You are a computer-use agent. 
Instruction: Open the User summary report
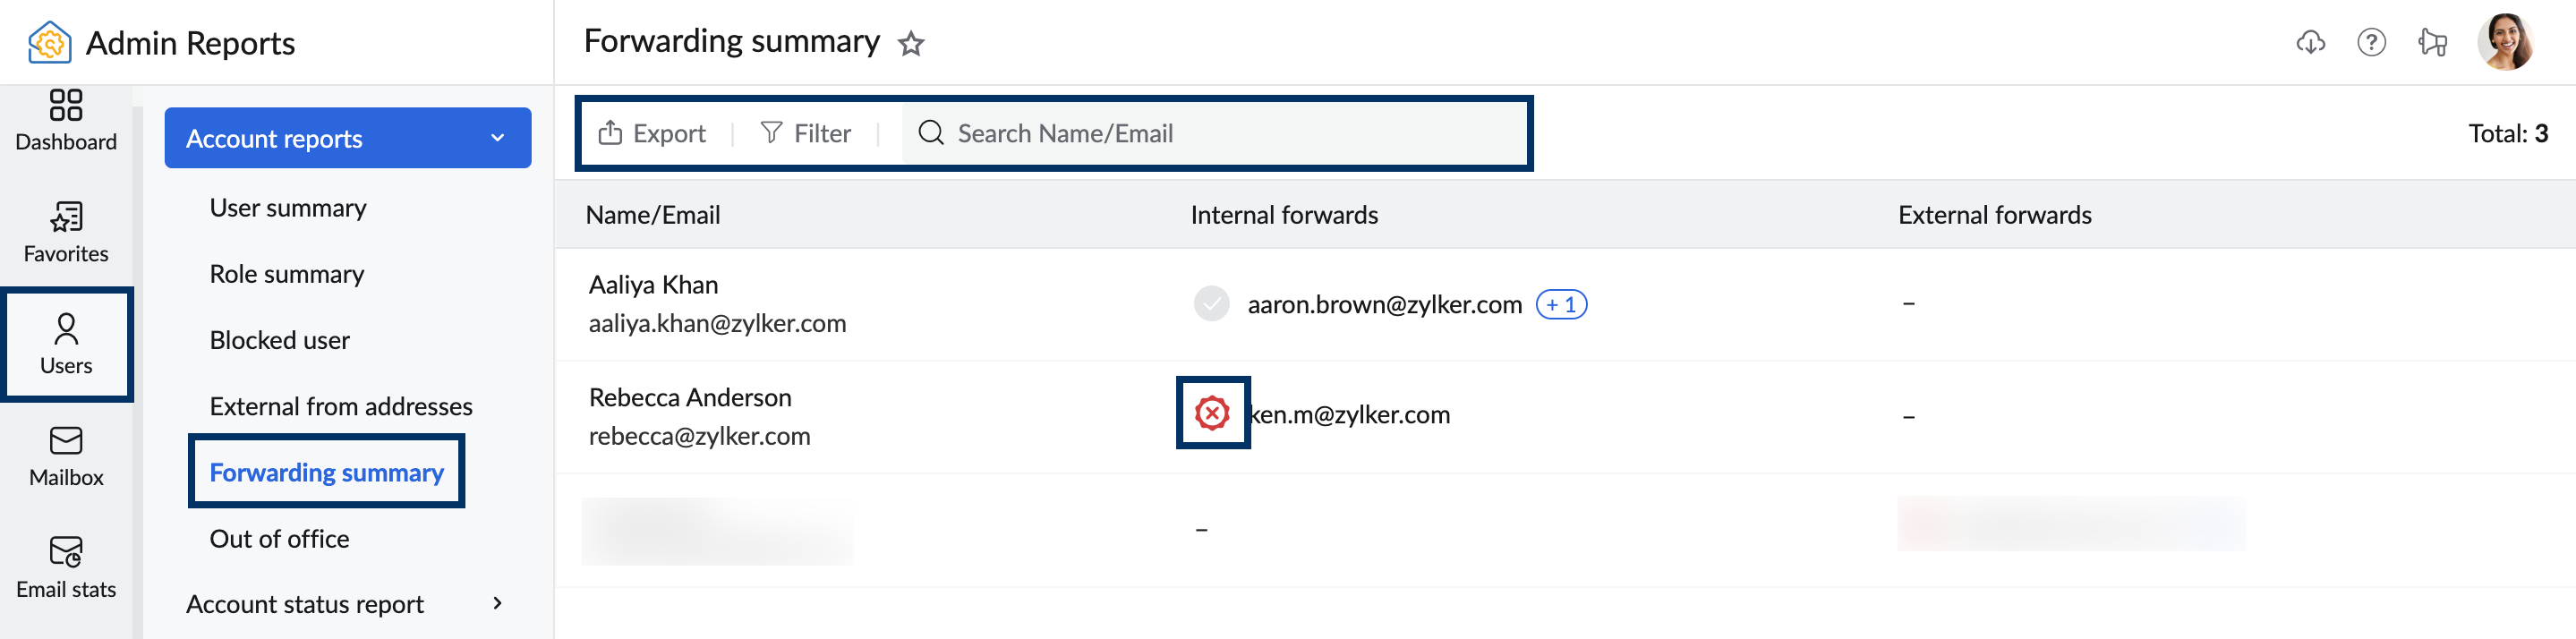(288, 208)
